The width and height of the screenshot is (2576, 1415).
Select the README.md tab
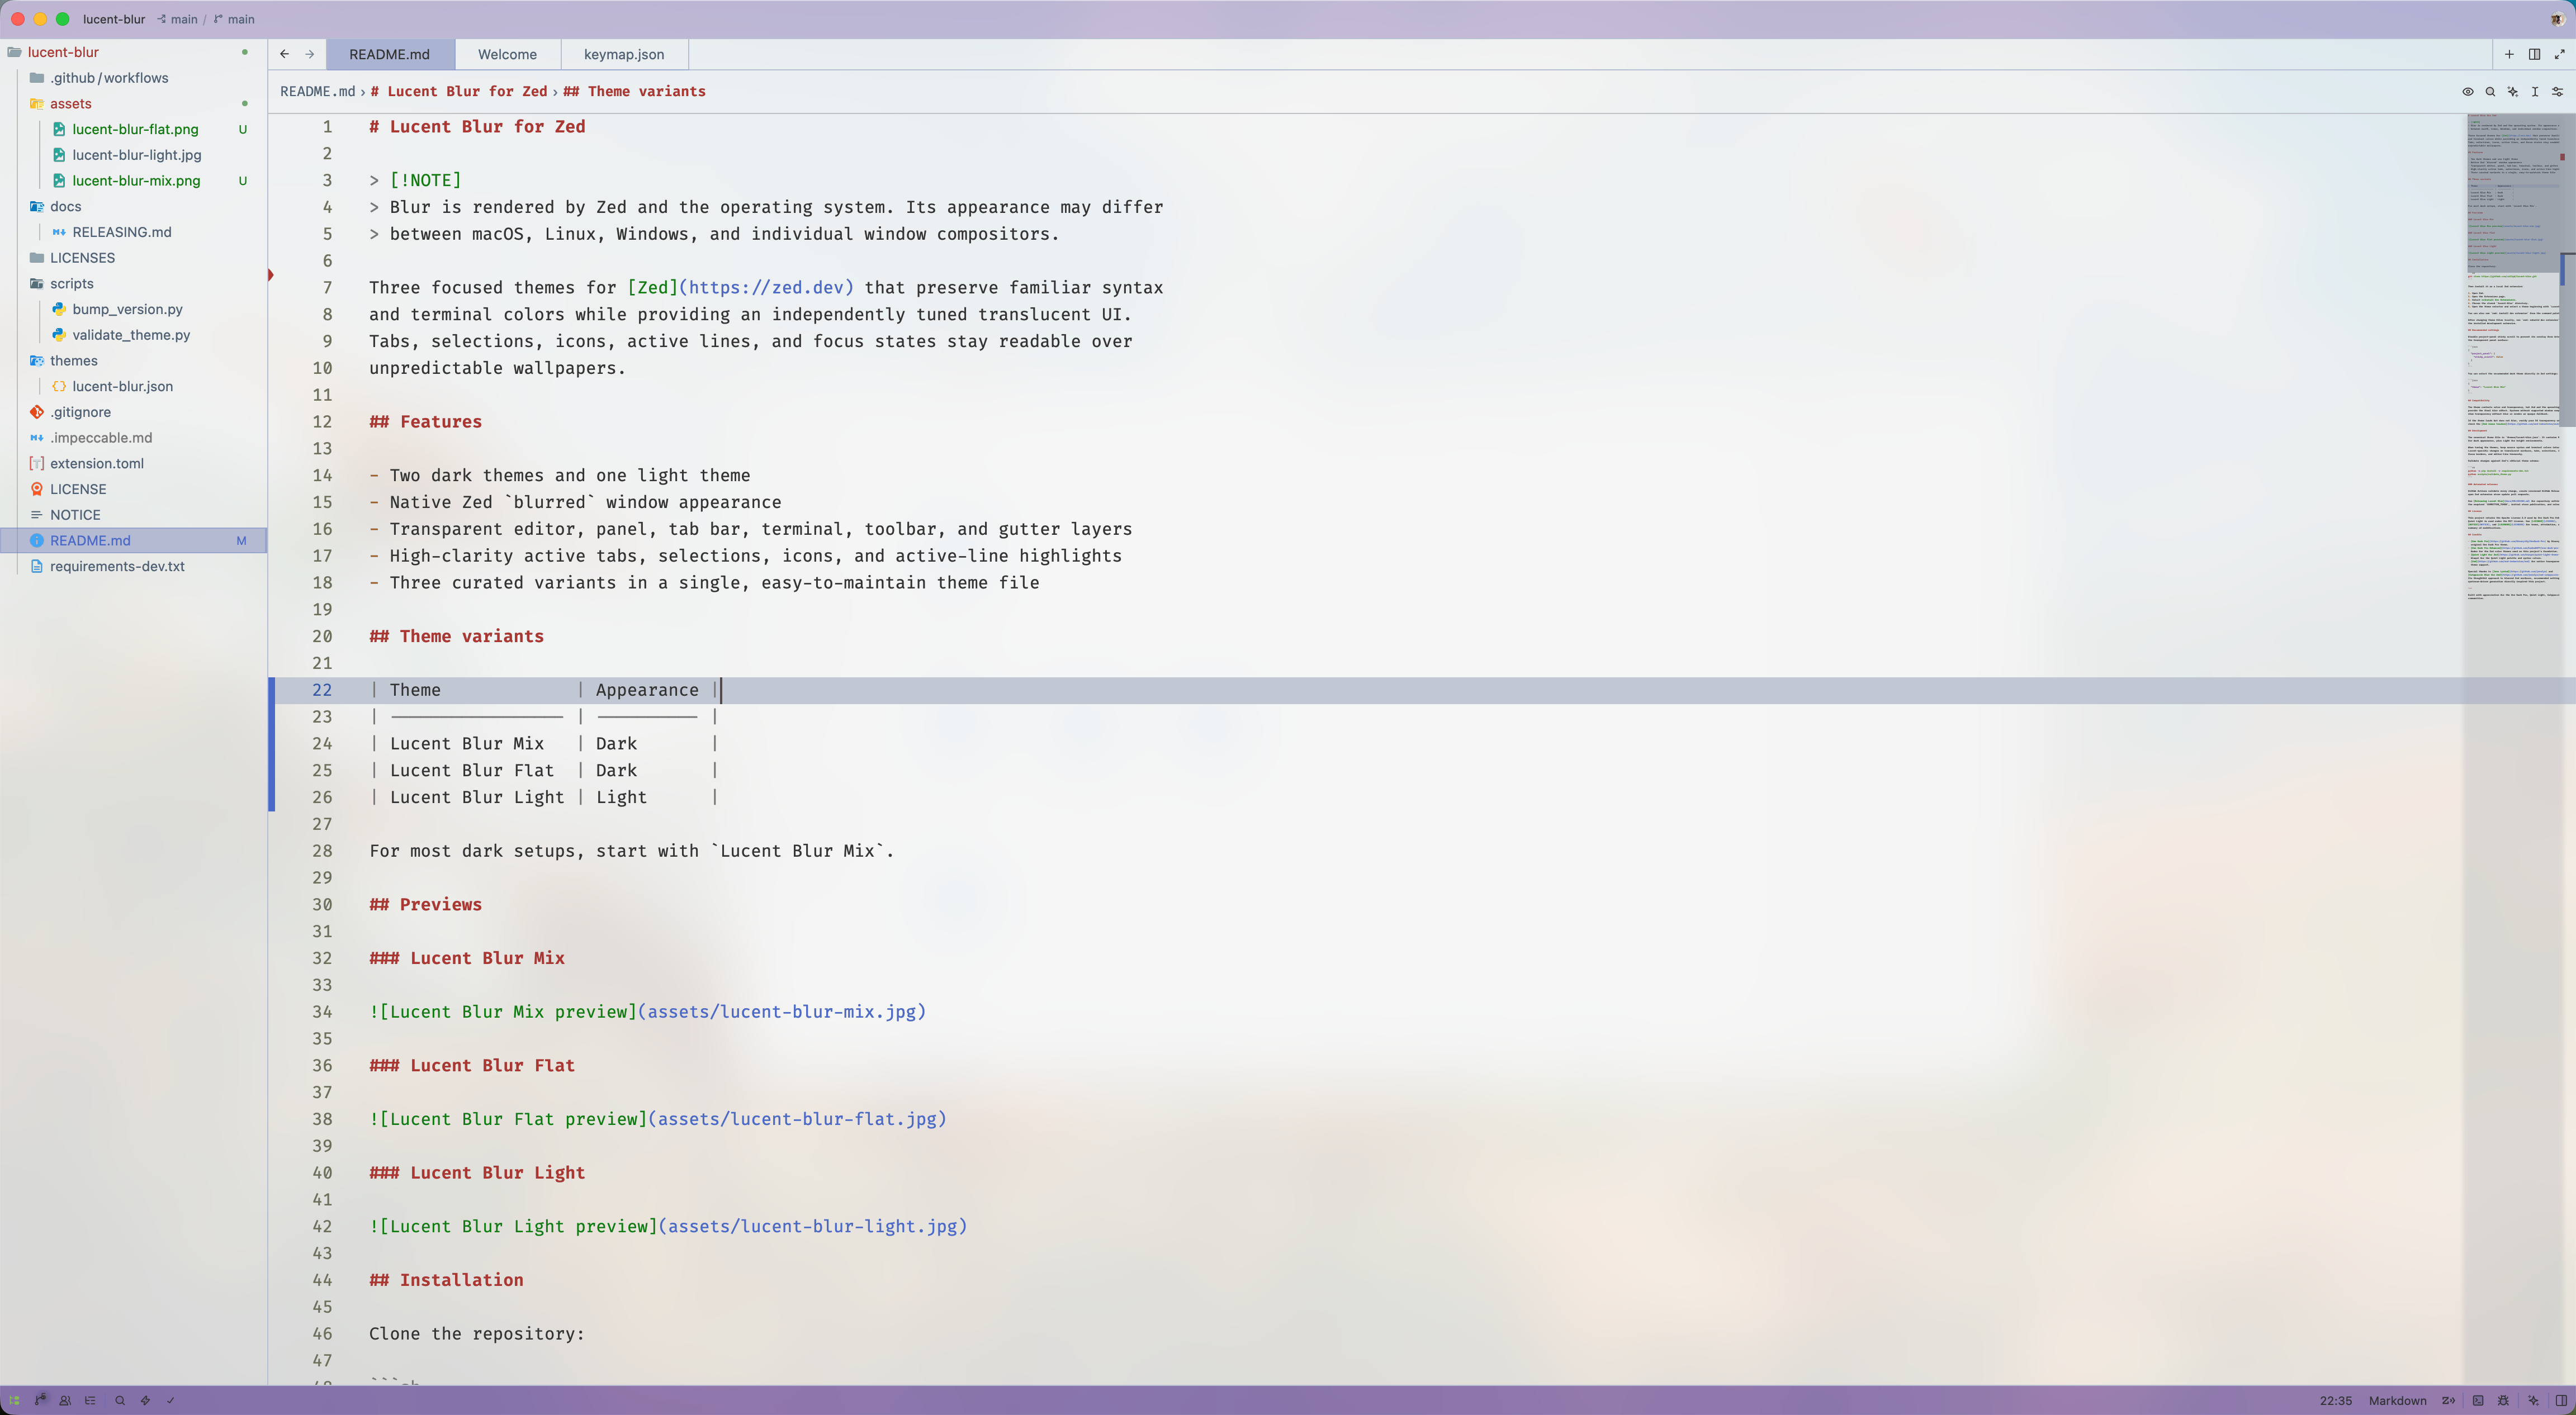pyautogui.click(x=389, y=54)
